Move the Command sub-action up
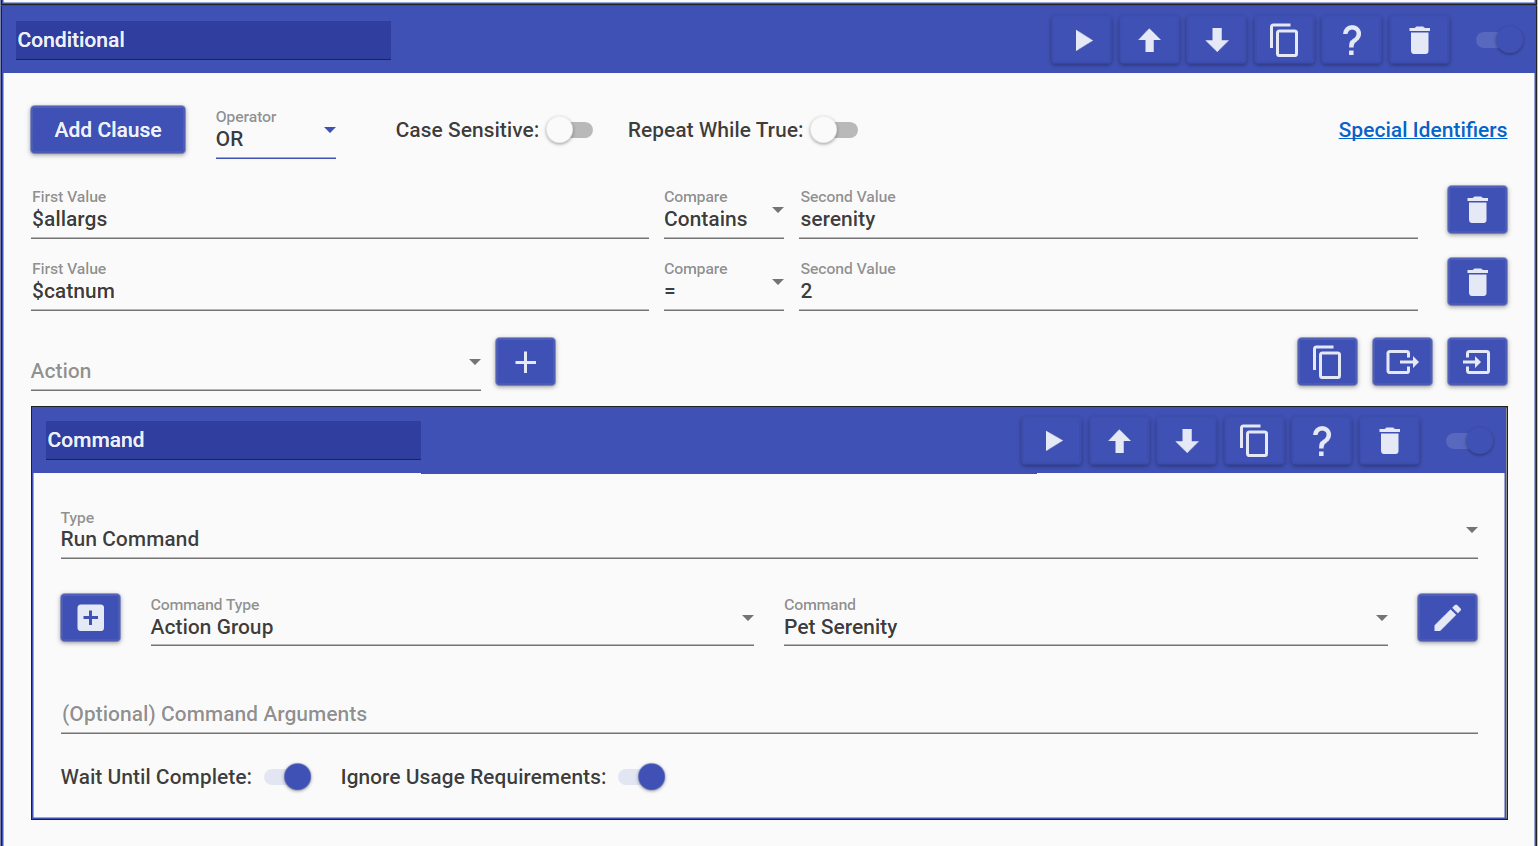 tap(1119, 441)
